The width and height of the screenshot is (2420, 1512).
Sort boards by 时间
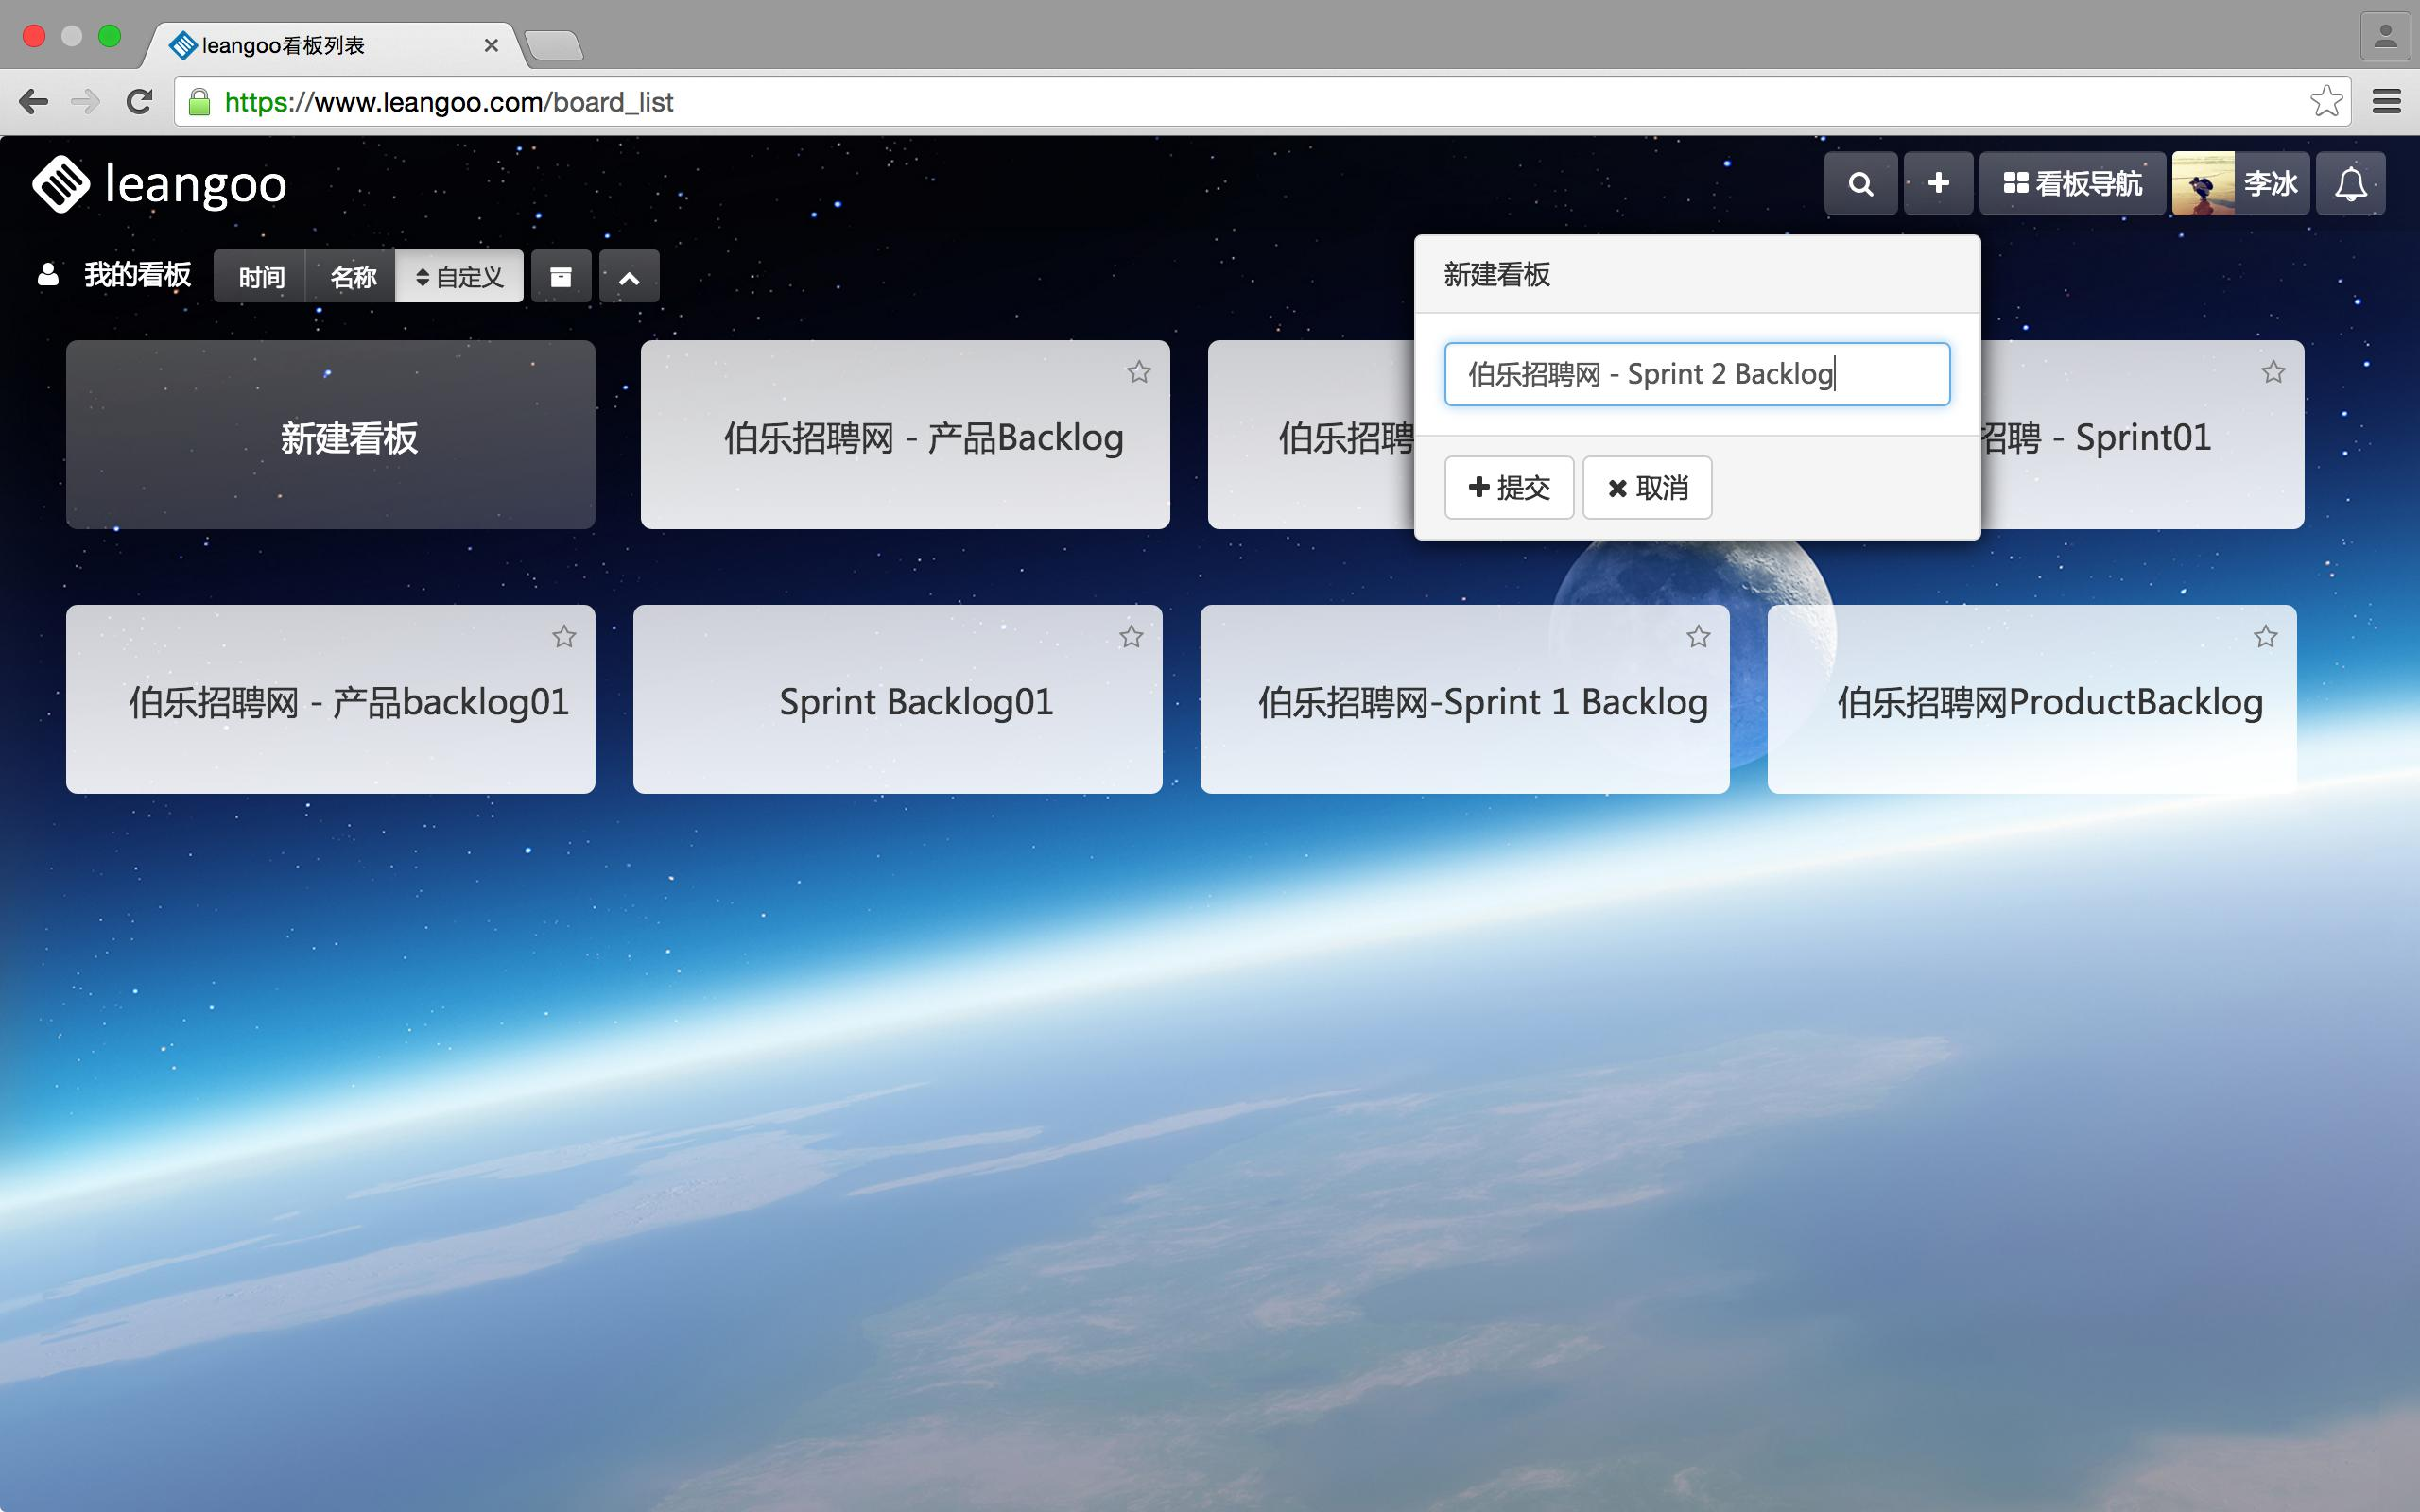point(260,276)
